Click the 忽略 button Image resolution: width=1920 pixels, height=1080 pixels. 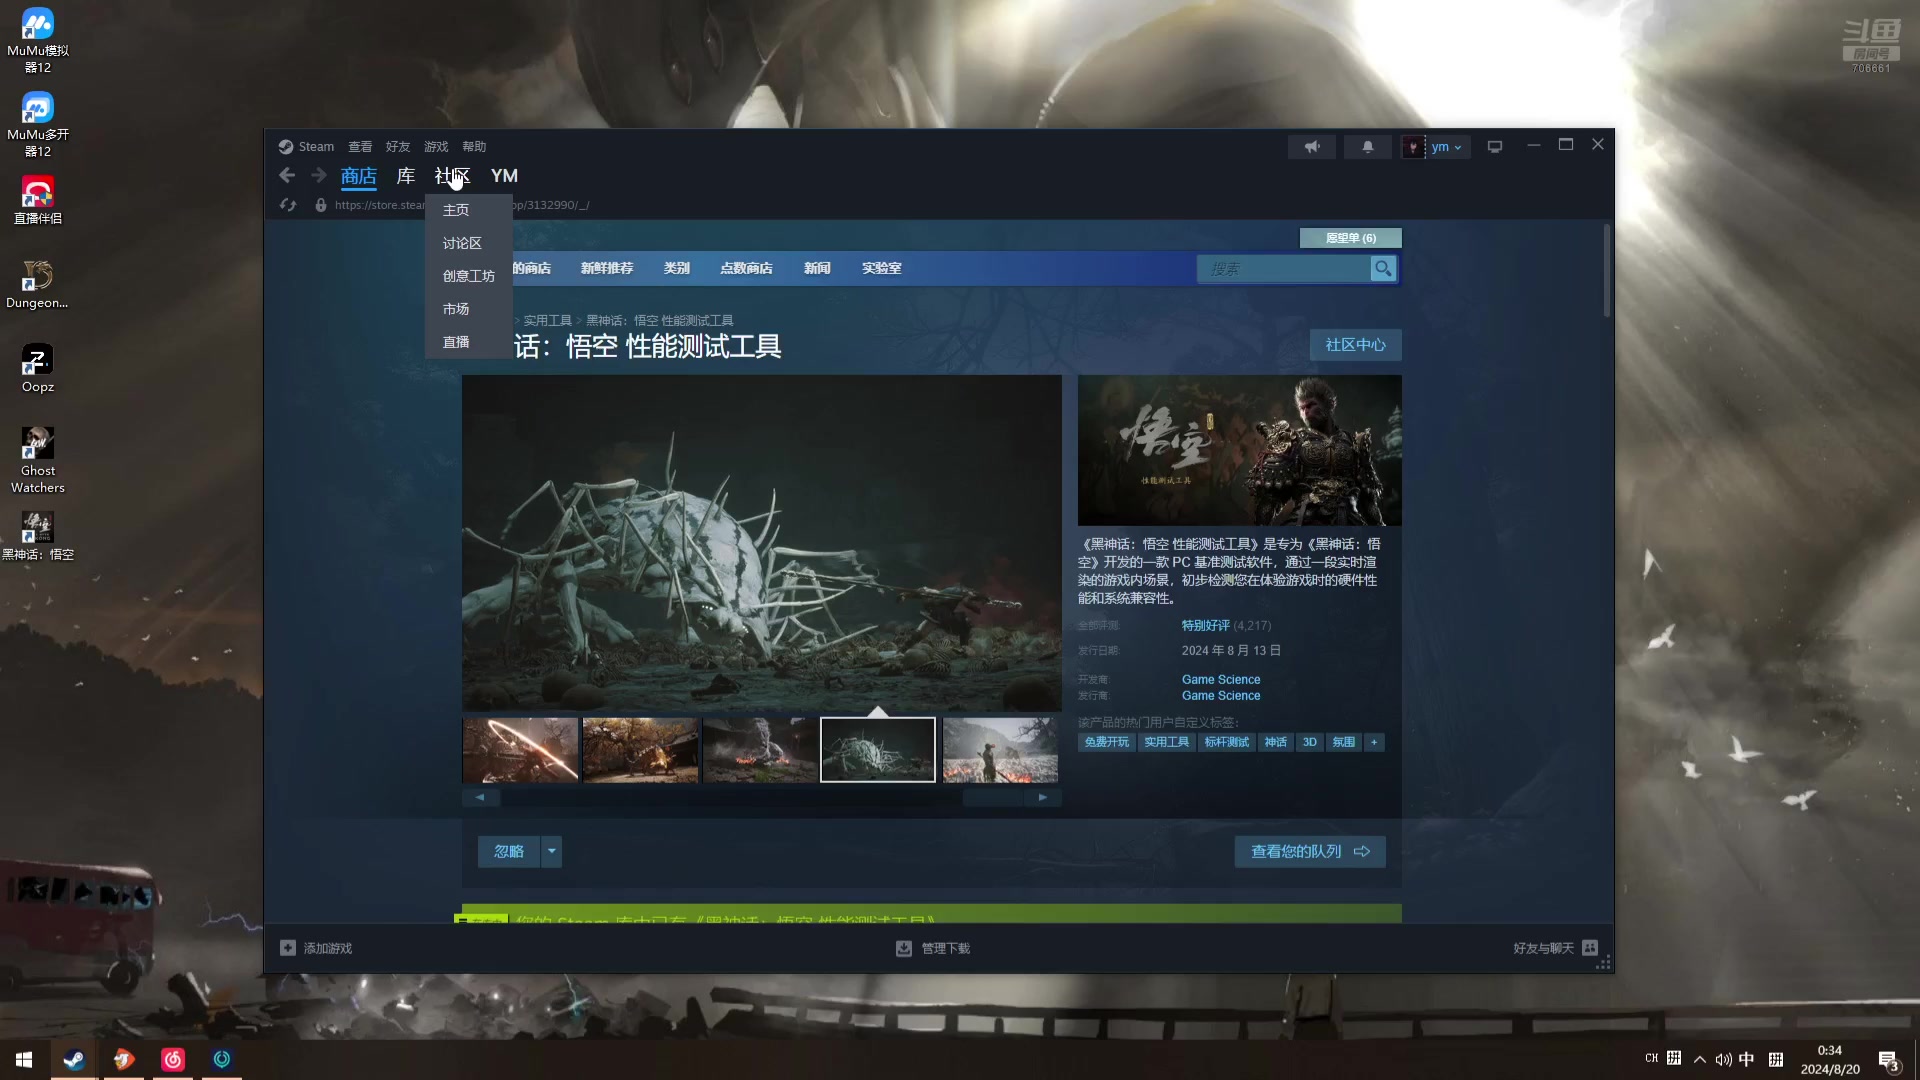tap(509, 851)
